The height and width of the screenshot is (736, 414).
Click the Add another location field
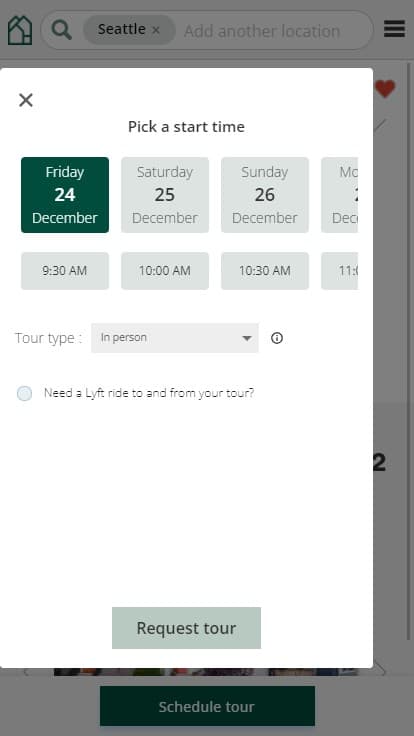[262, 31]
